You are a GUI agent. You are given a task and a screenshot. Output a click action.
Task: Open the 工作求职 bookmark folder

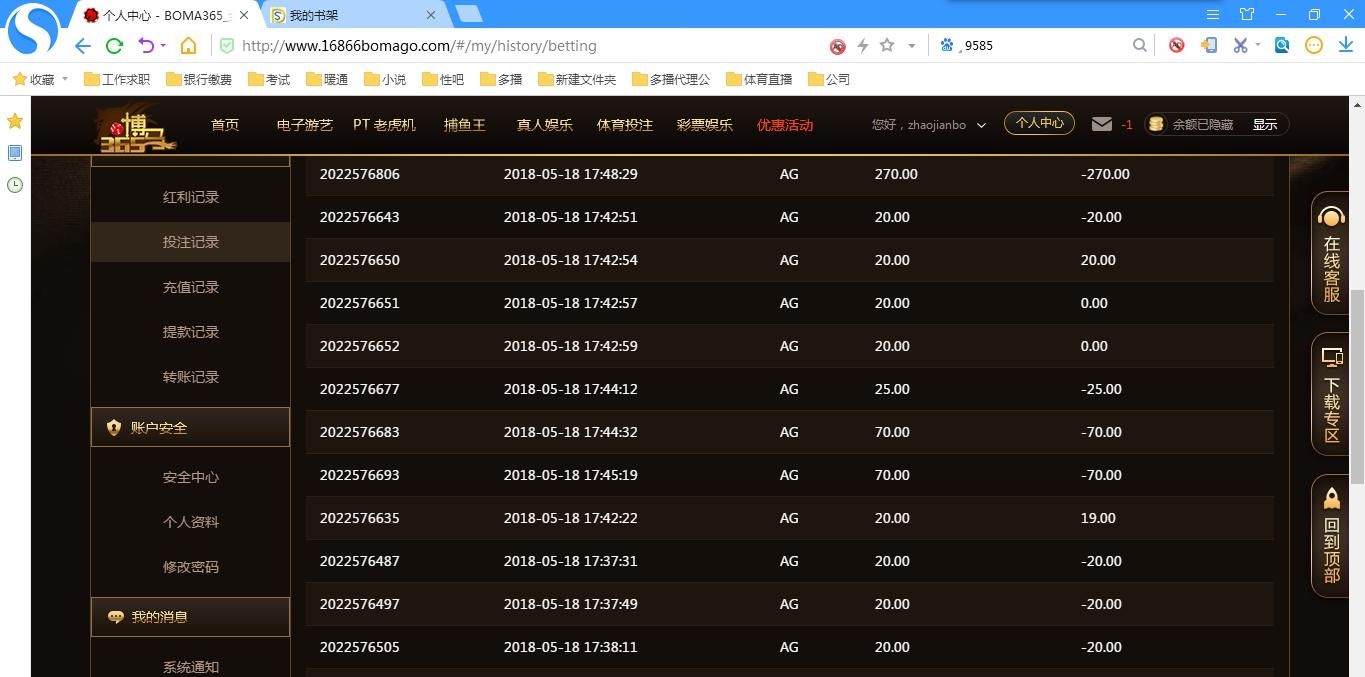tap(117, 79)
